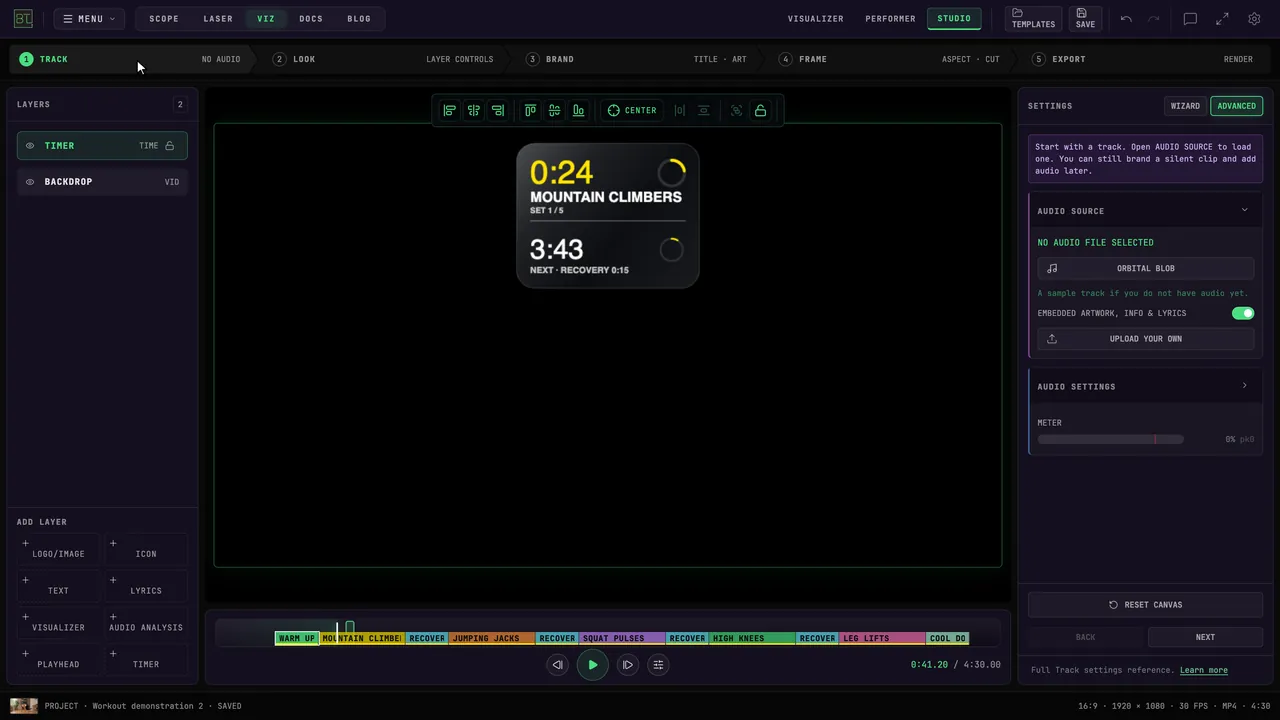The height and width of the screenshot is (720, 1280).
Task: Align selection to vertical middle
Action: point(554,110)
